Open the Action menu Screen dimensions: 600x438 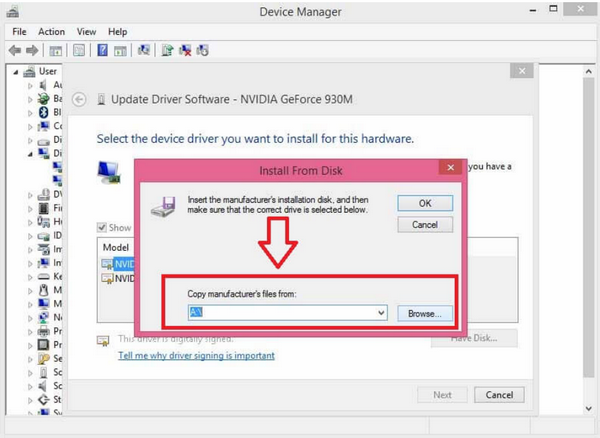coord(51,31)
